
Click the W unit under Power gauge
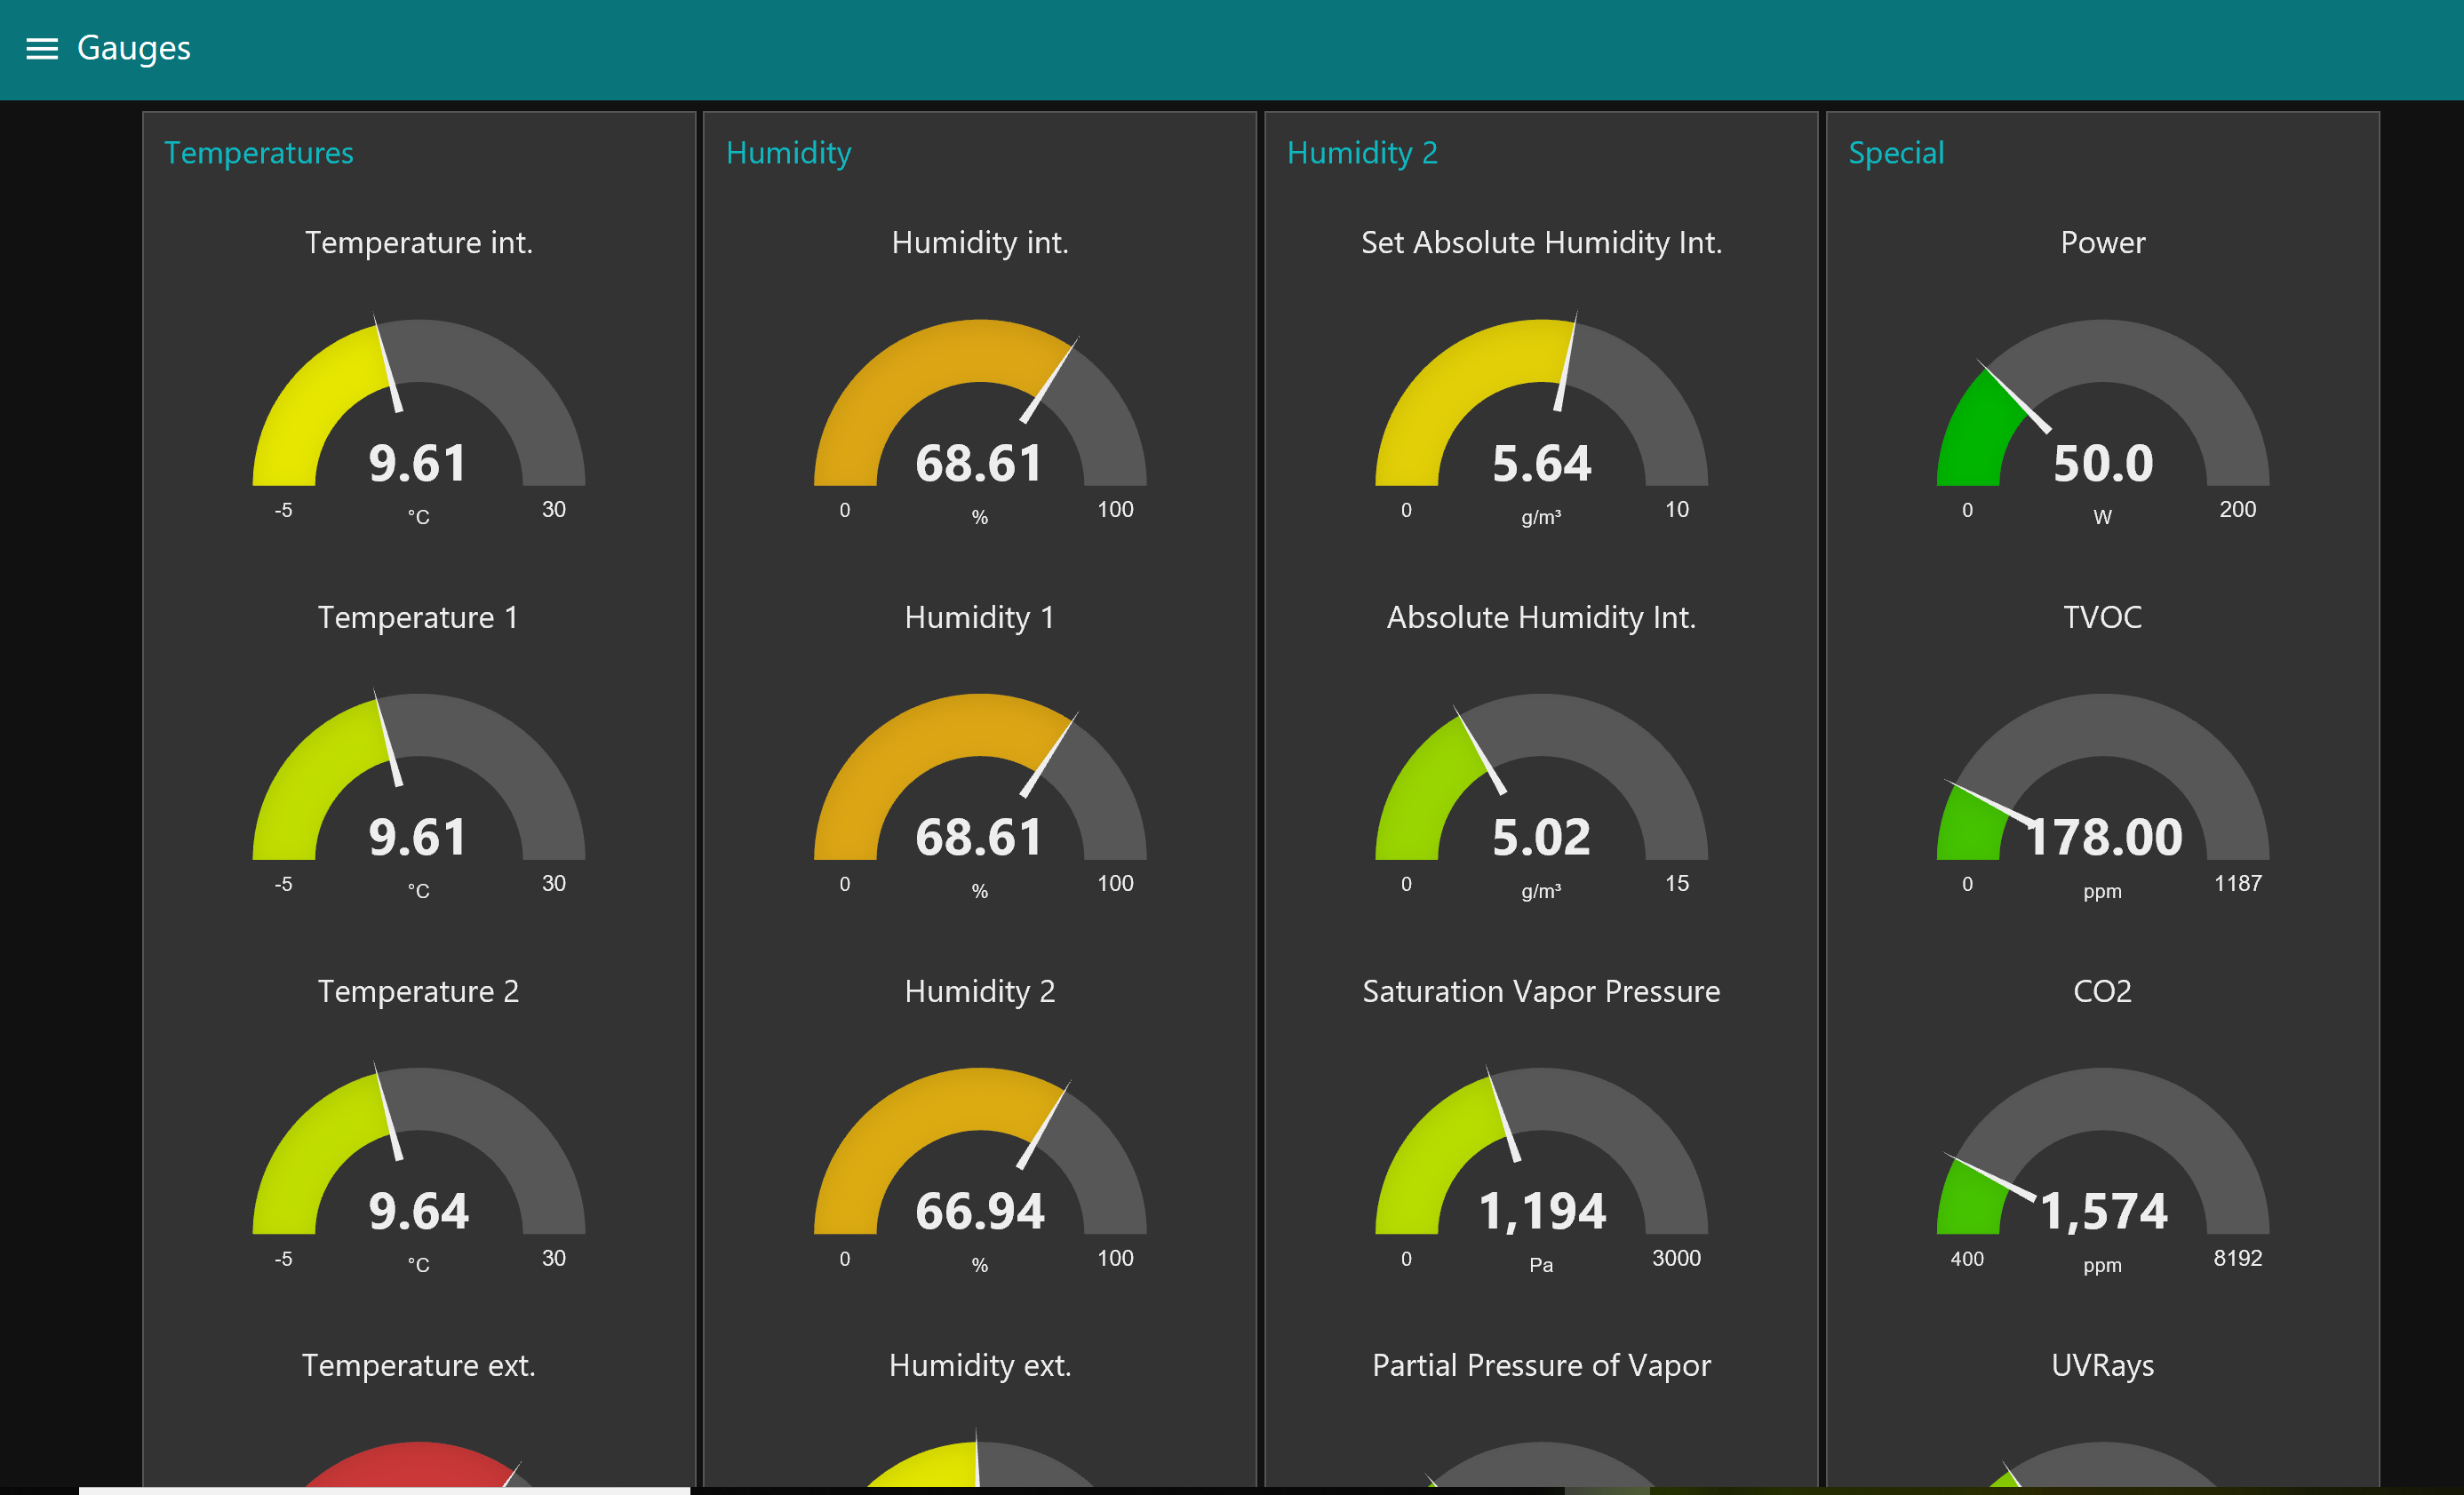tap(2103, 518)
